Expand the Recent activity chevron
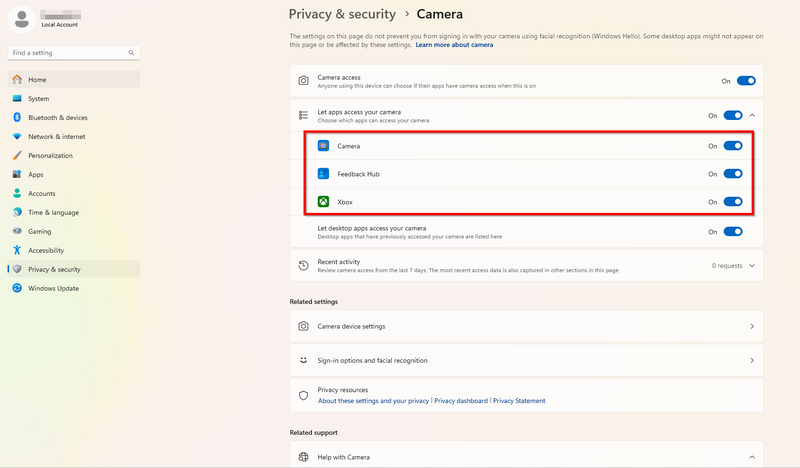The image size is (800, 468). point(752,265)
